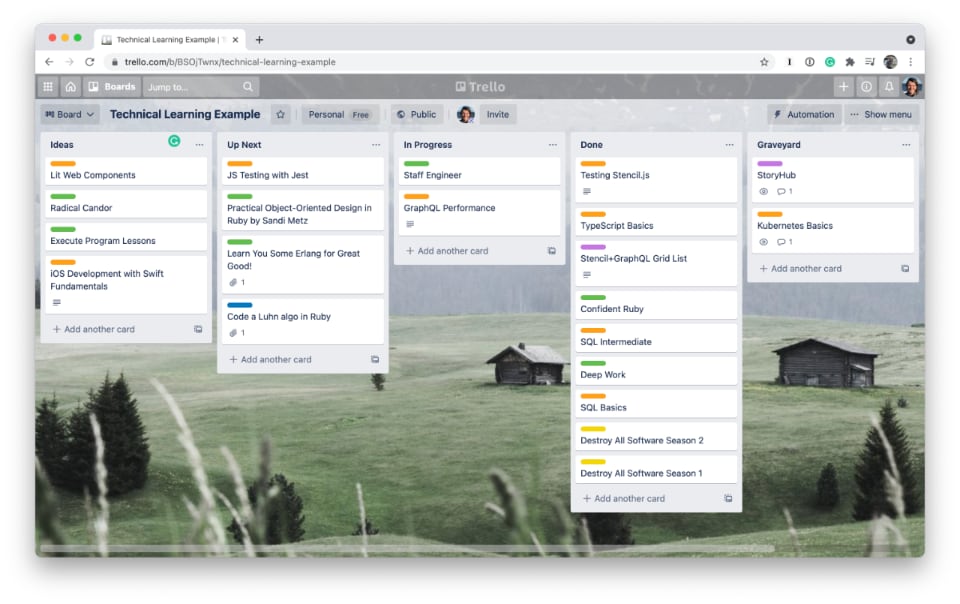Click watch eye icon on StoryHub card

763,192
